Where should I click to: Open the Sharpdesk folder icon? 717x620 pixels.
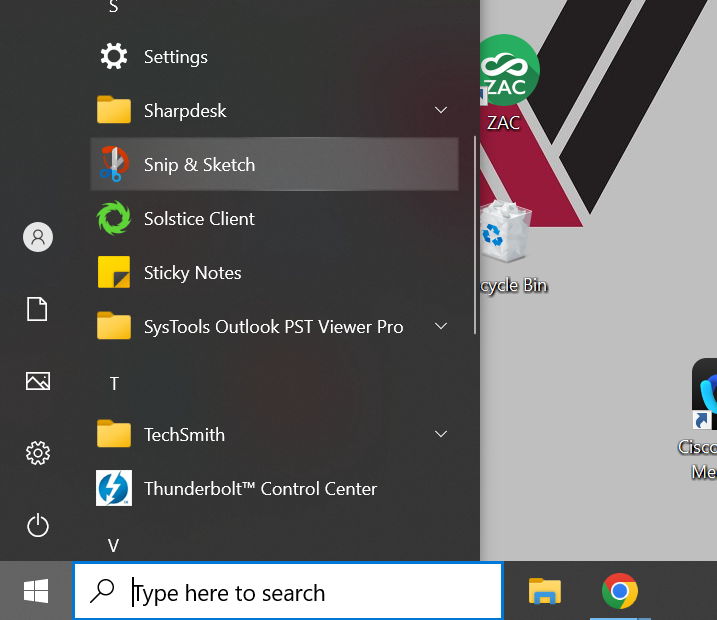113,110
